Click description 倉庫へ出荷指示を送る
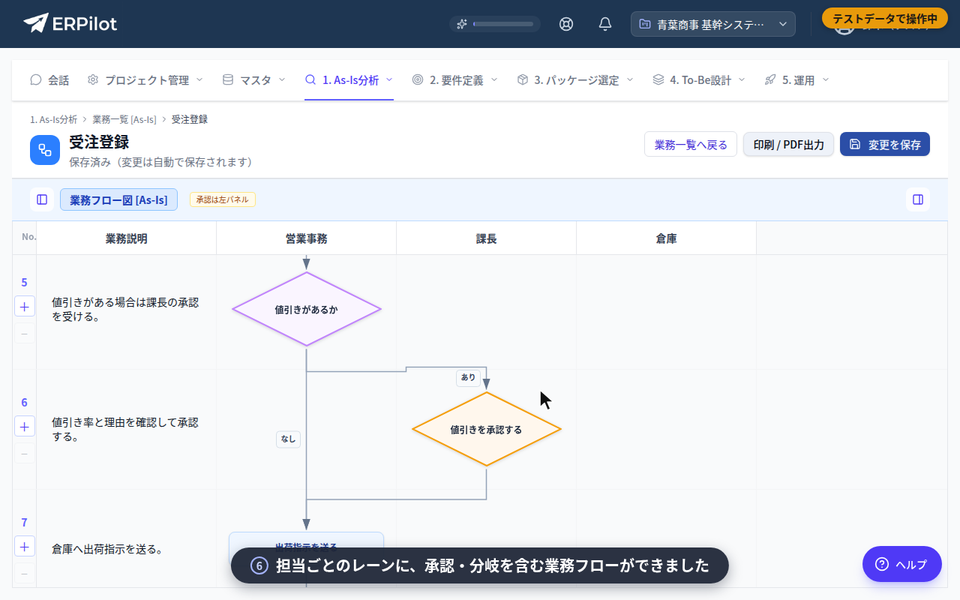 tap(108, 549)
